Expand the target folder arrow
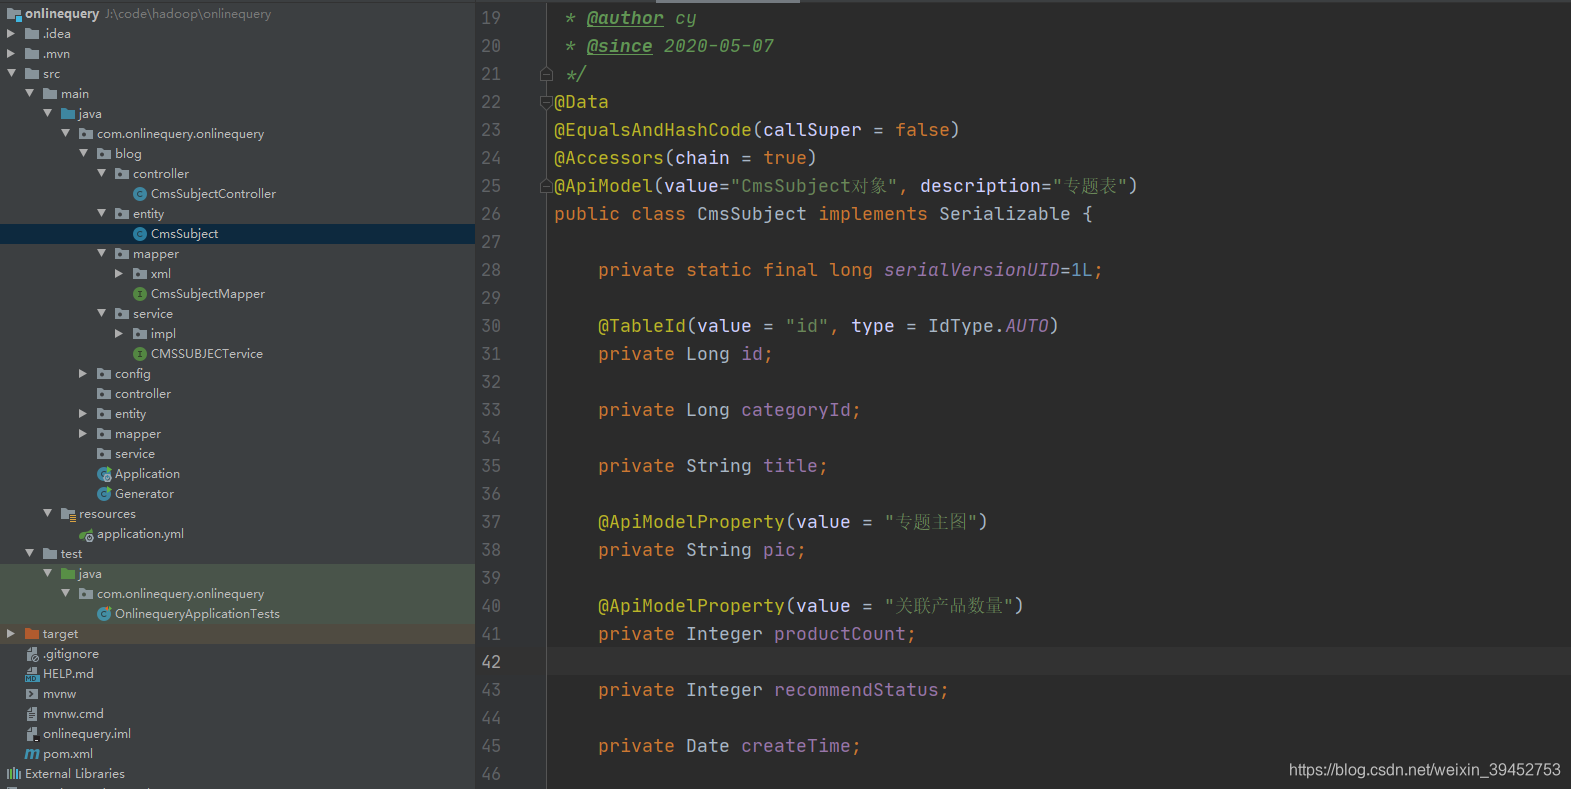1571x789 pixels. (11, 634)
